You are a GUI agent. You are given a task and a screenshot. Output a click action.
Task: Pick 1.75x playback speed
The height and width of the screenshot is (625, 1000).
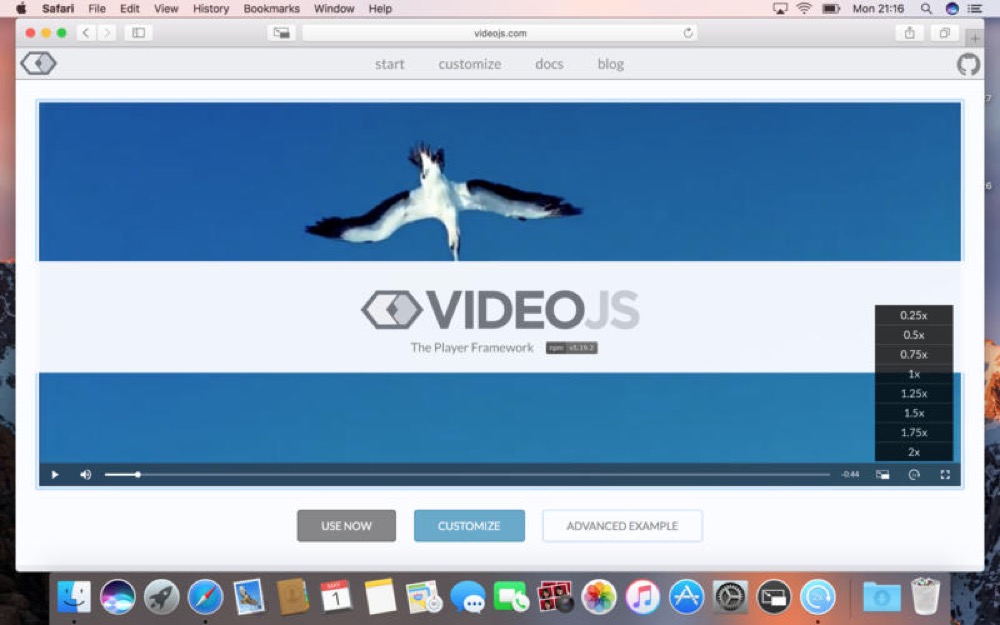914,433
